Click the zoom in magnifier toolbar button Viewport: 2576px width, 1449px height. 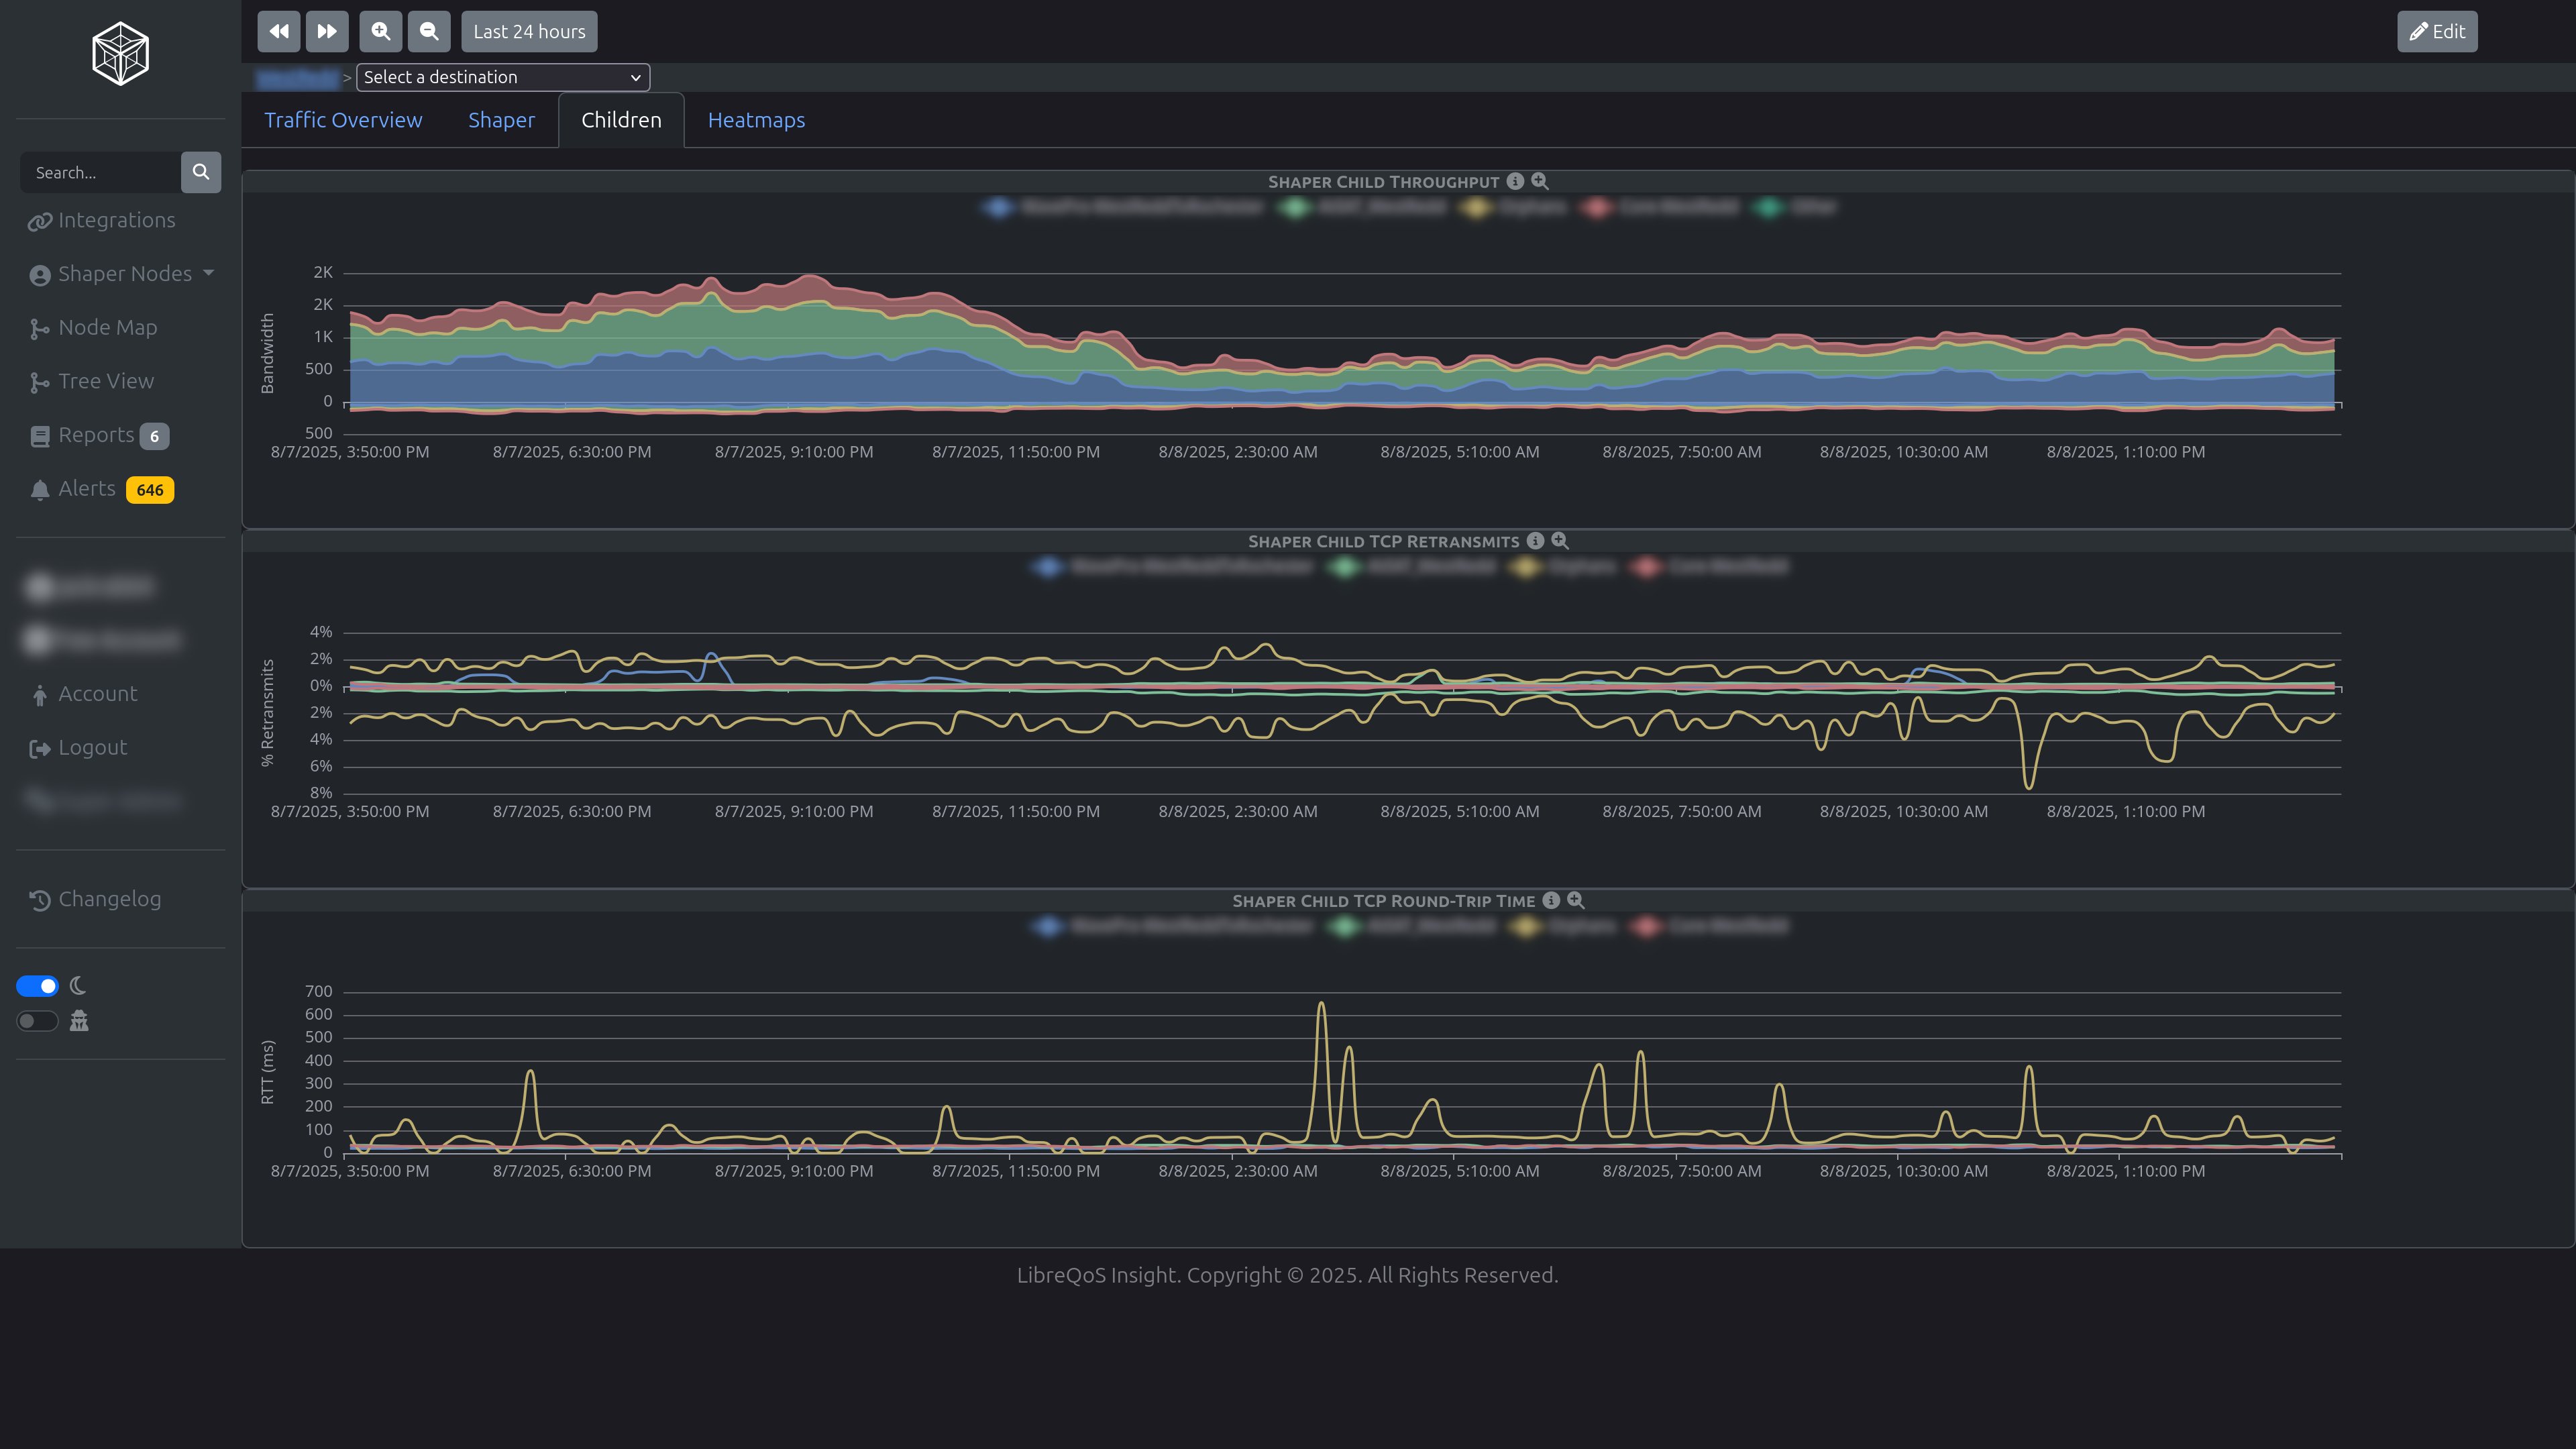pos(380,31)
